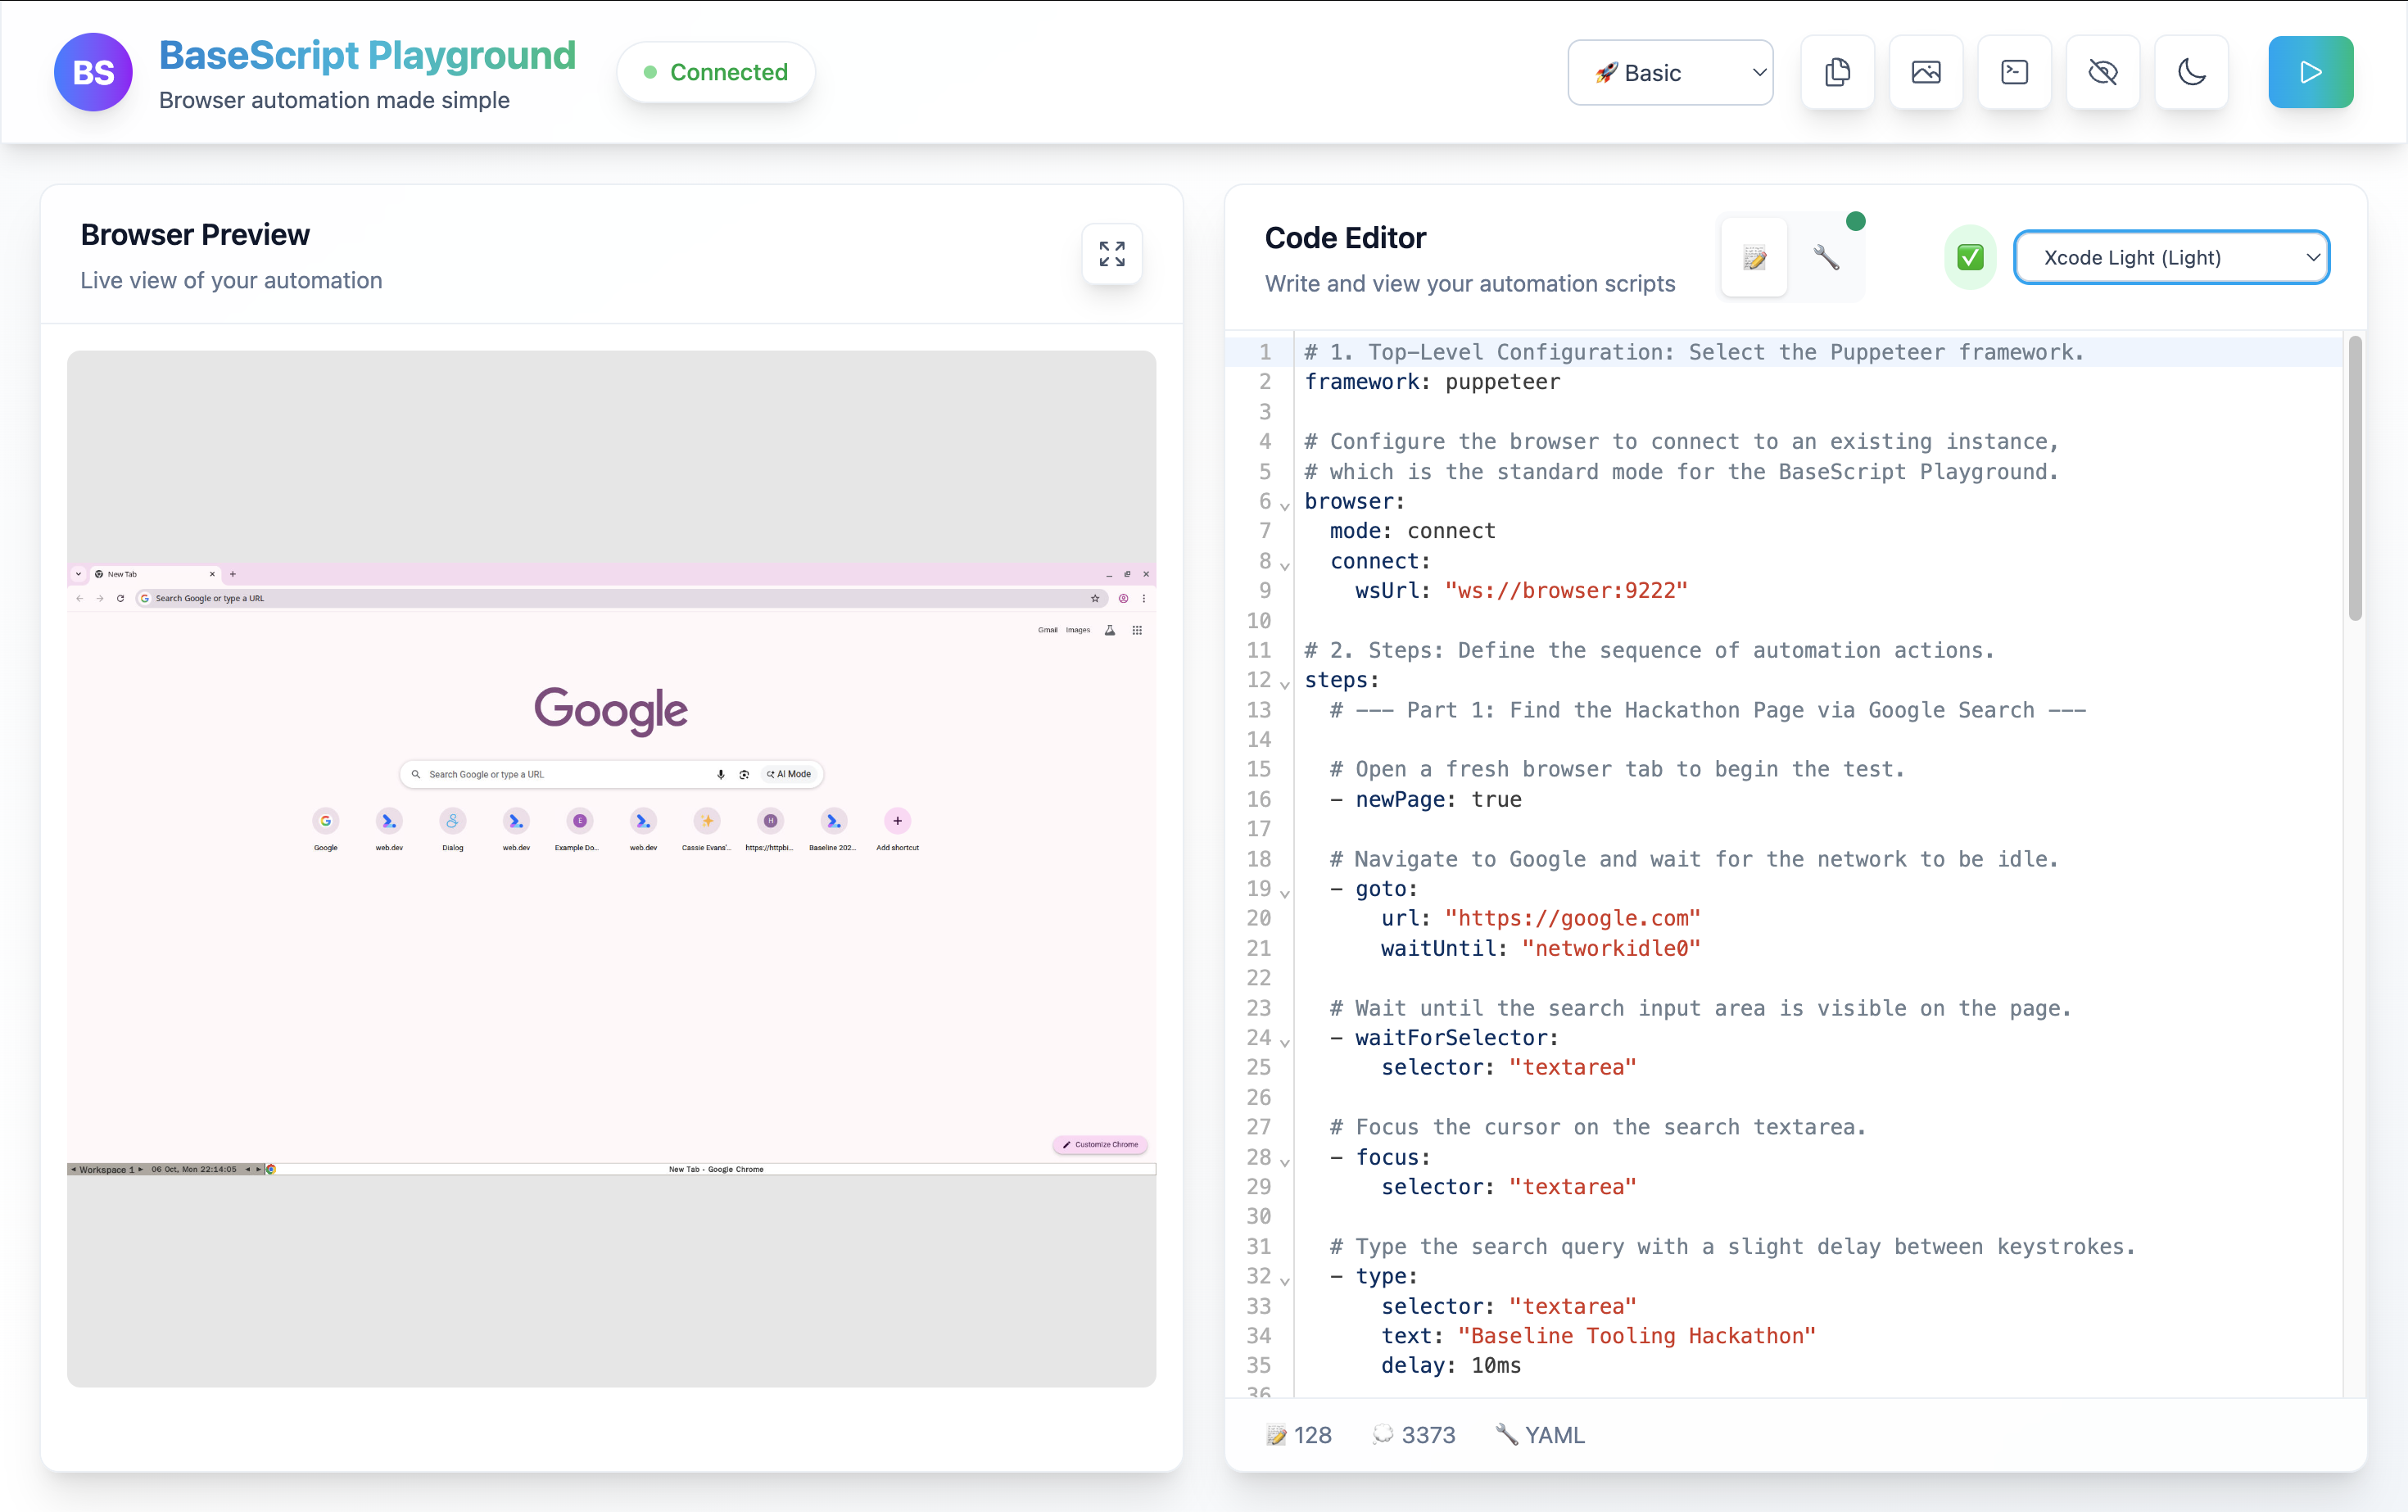Open the Basic template dropdown
Image resolution: width=2408 pixels, height=1512 pixels.
(1670, 72)
